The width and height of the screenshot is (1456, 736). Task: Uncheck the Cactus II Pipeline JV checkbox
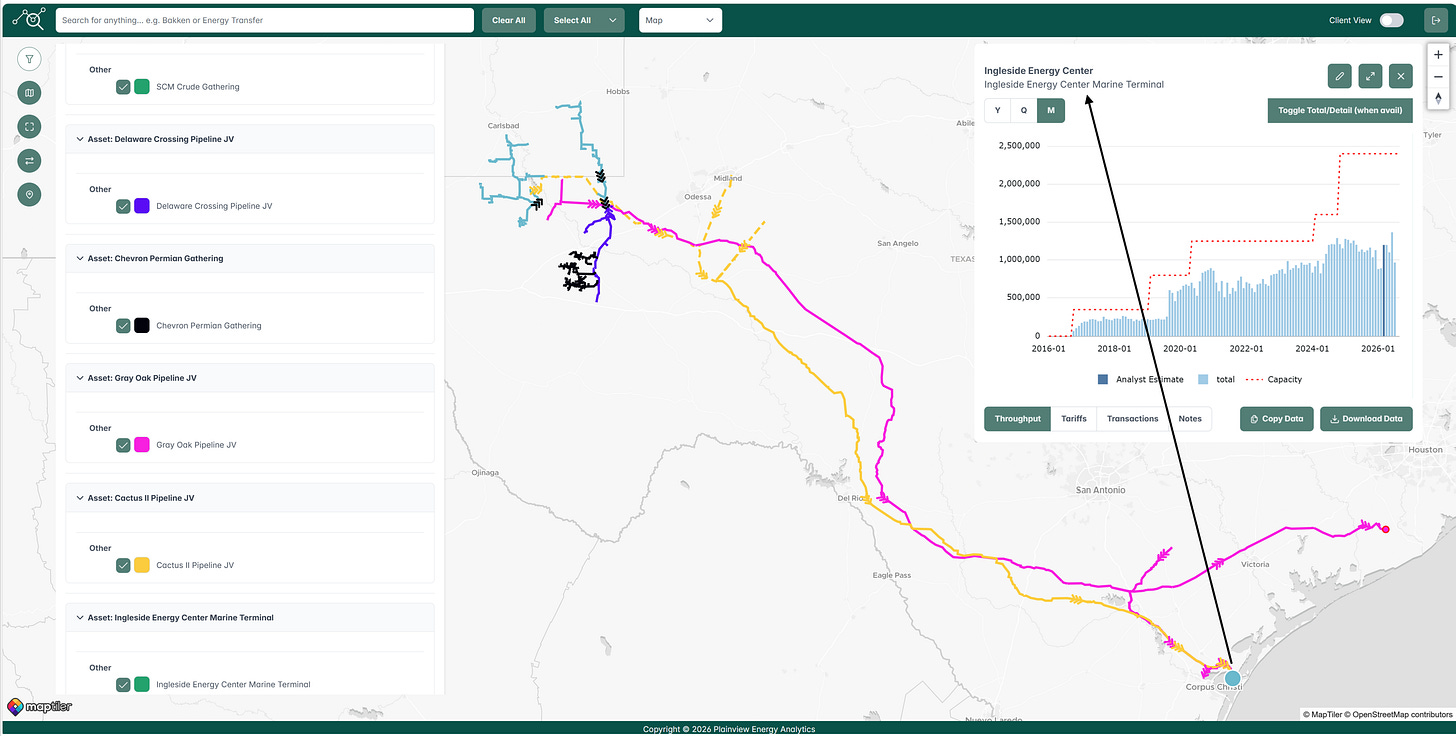123,565
